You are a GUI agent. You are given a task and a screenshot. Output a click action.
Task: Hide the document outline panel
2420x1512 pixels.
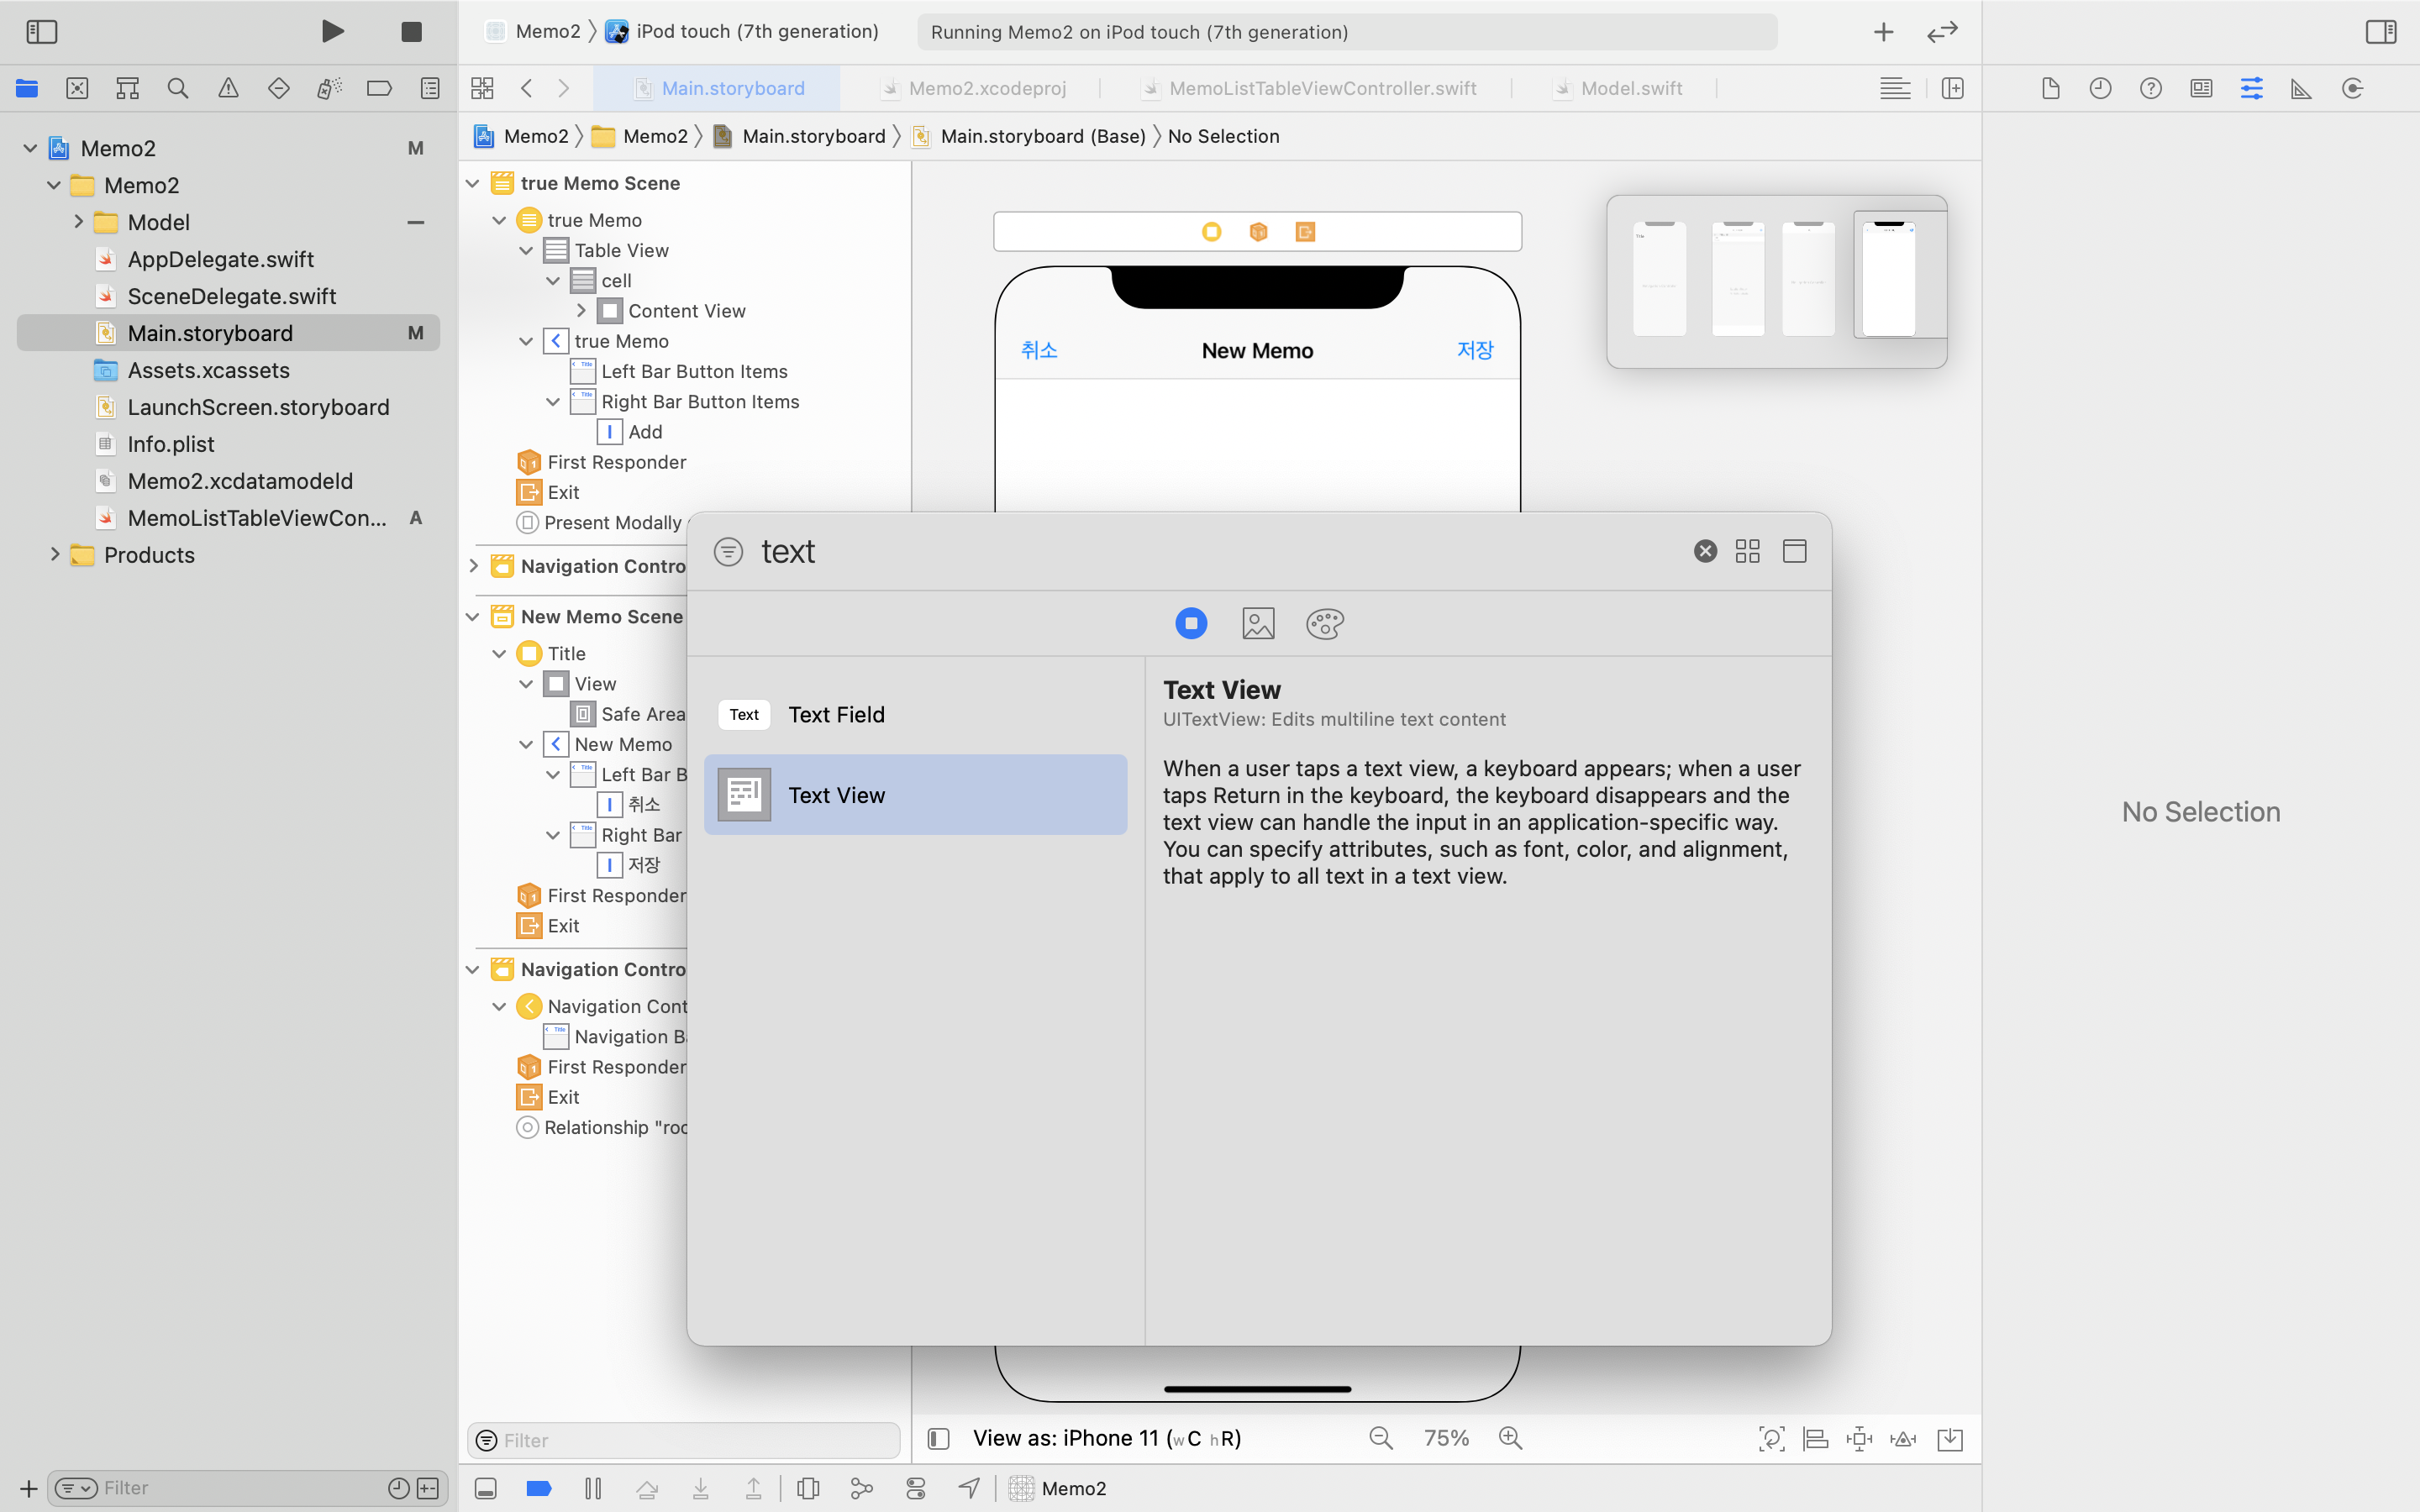click(937, 1438)
